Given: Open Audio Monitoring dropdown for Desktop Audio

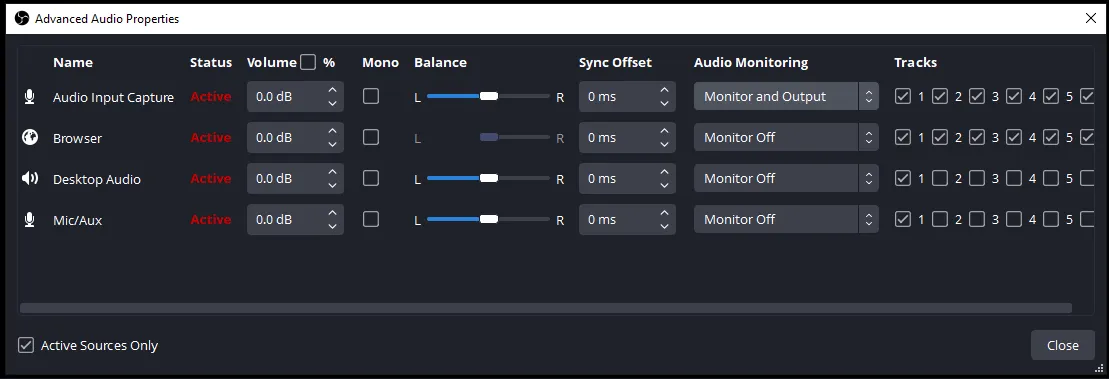Looking at the screenshot, I should (x=786, y=178).
